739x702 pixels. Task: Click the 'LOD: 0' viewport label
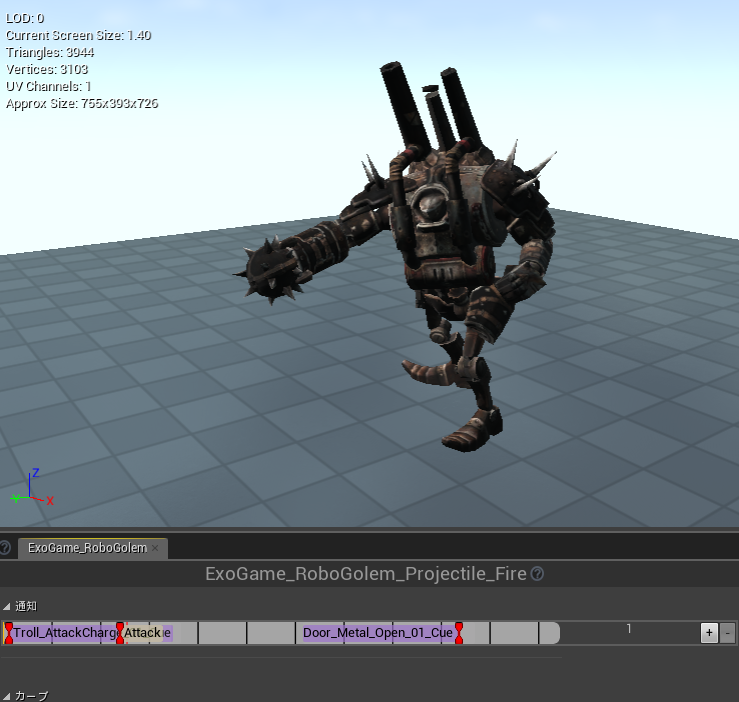click(25, 18)
